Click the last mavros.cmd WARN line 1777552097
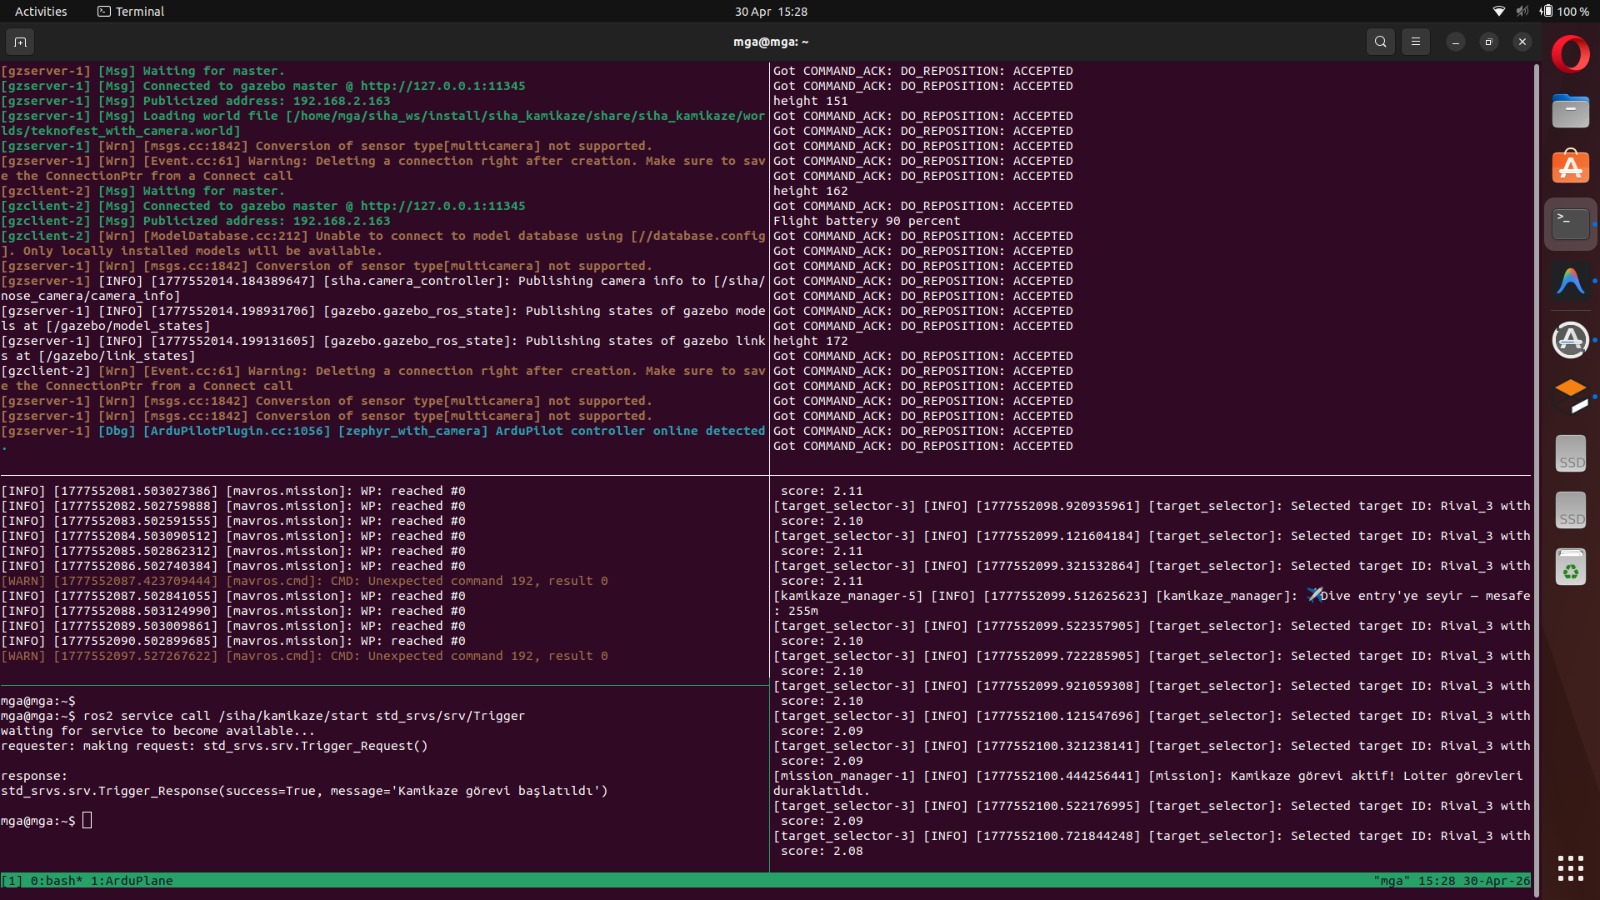This screenshot has height=900, width=1600. coord(304,656)
